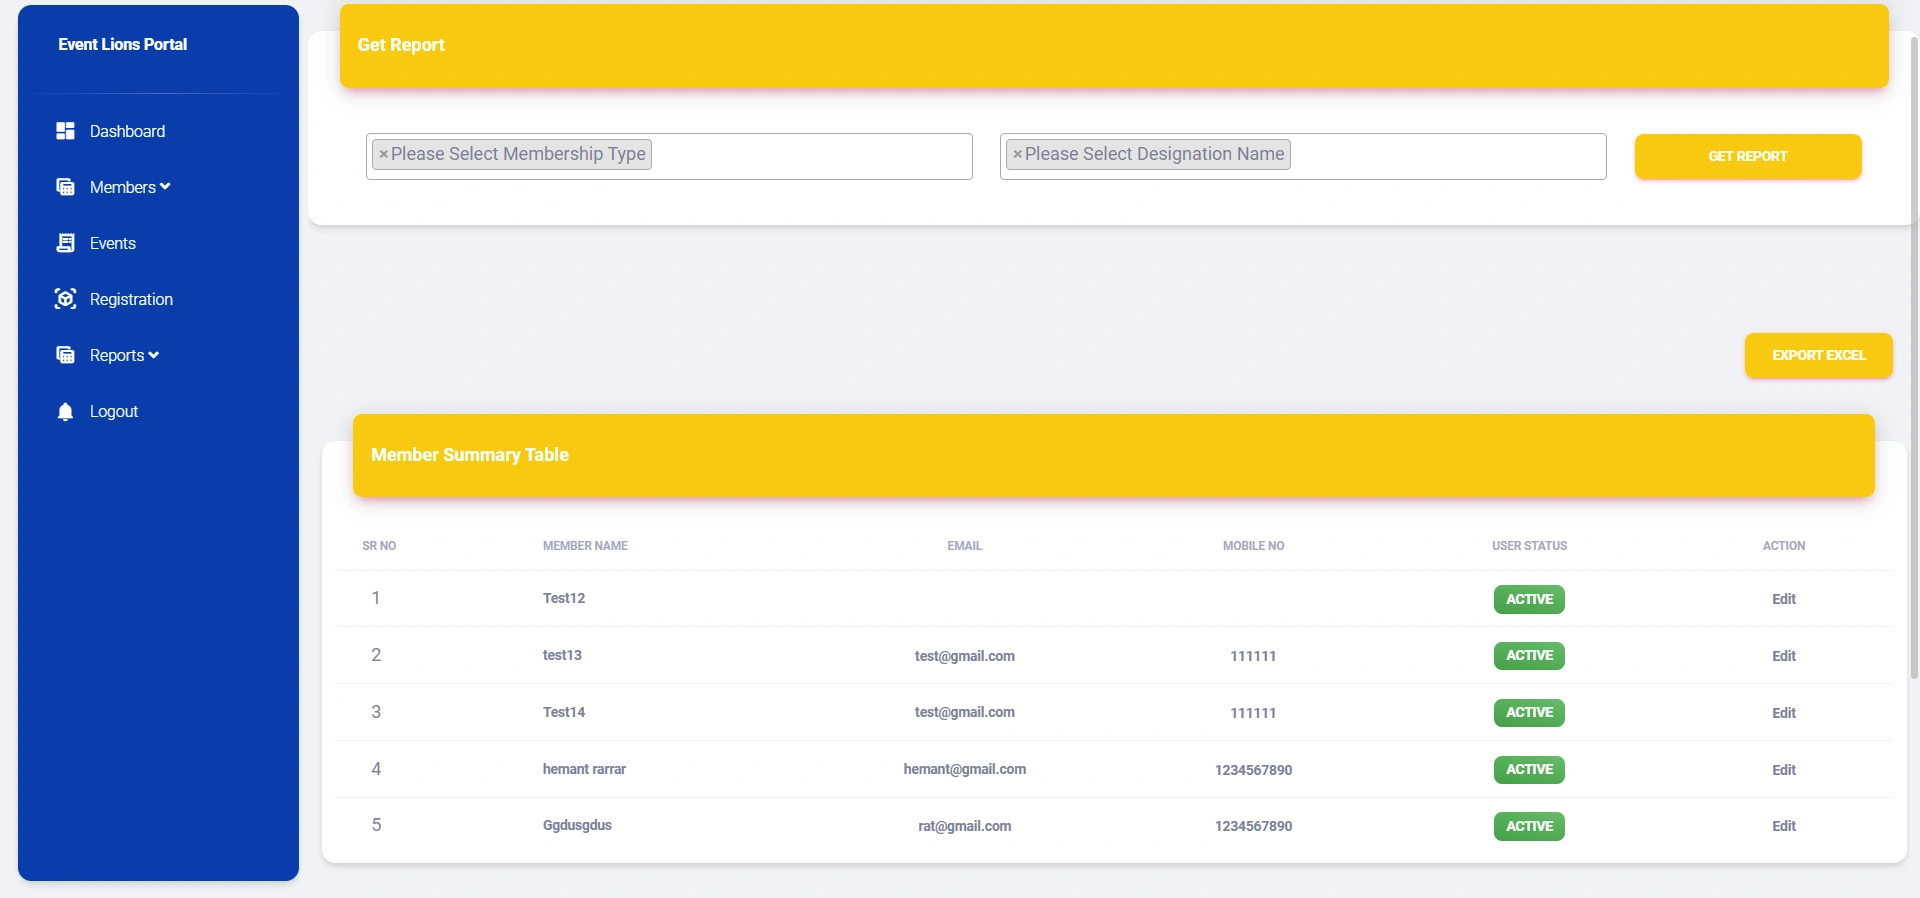Open the Membership Type select box

point(810,156)
